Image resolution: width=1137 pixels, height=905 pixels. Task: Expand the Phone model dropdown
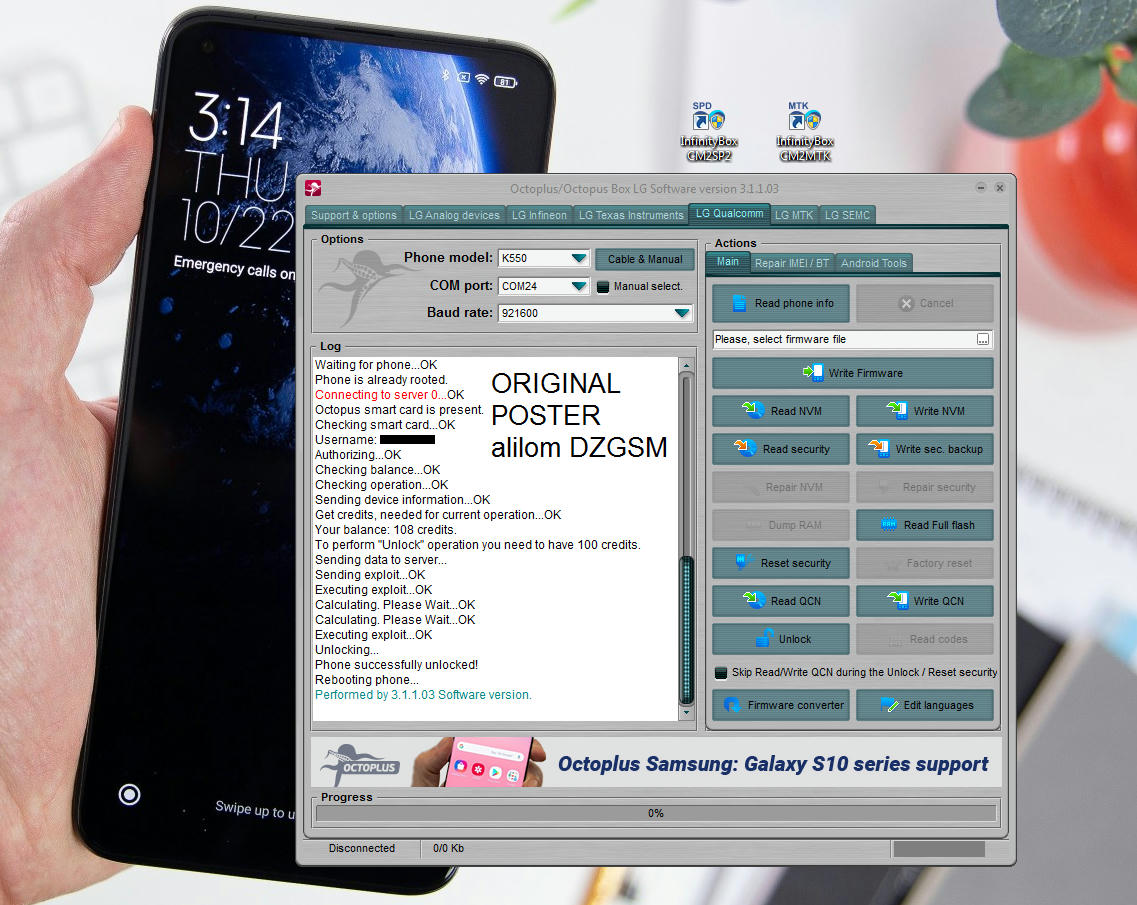(x=579, y=258)
